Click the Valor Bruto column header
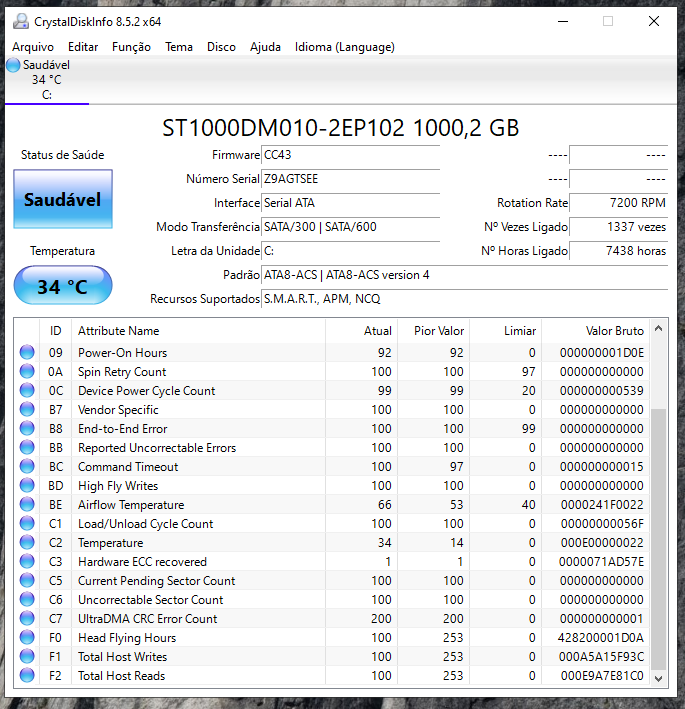 [x=595, y=331]
